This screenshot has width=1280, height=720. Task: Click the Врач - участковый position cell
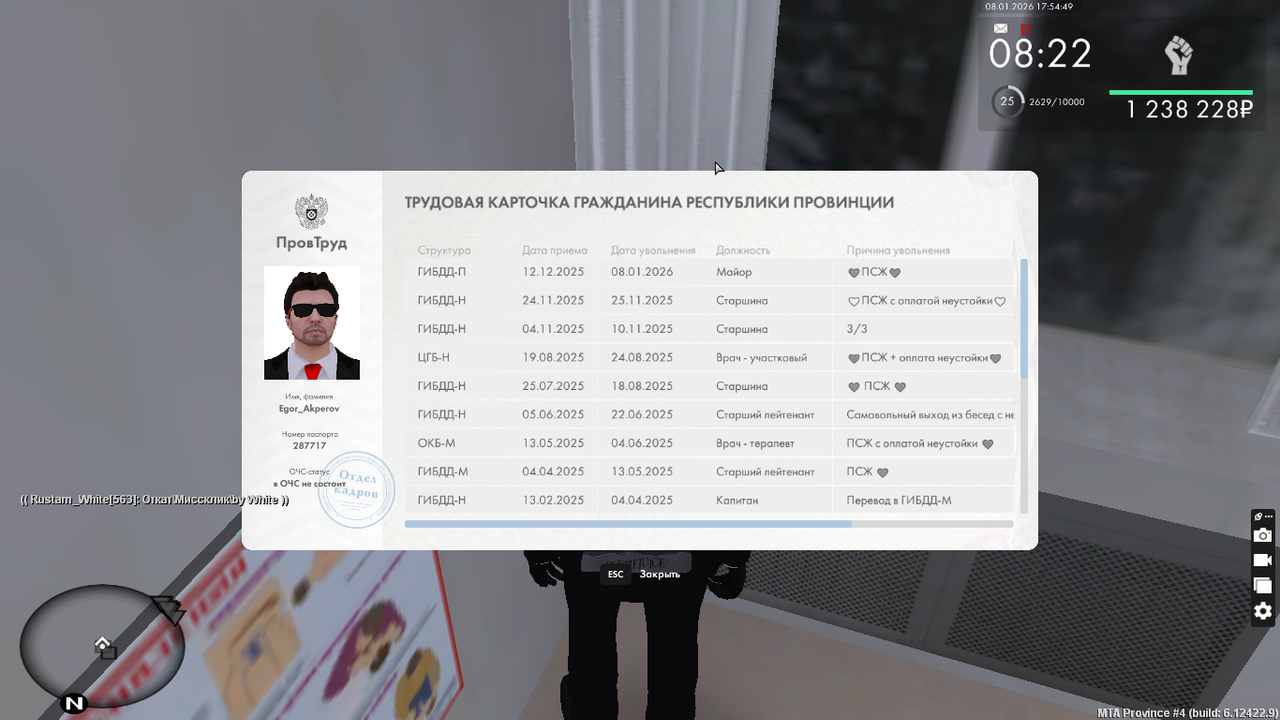(x=761, y=357)
